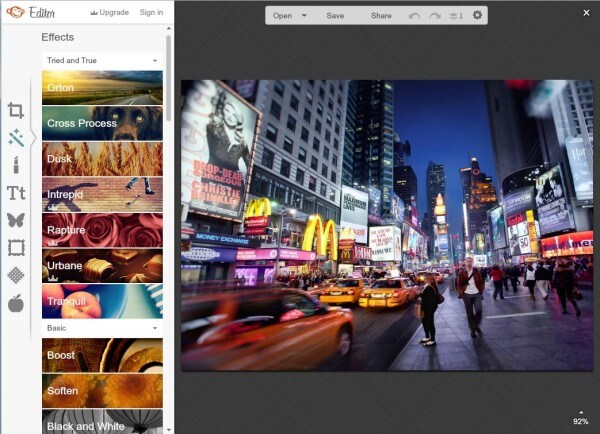Screen dimensions: 600x434
Task: Collapse the Tried and True group
Action: click(155, 60)
